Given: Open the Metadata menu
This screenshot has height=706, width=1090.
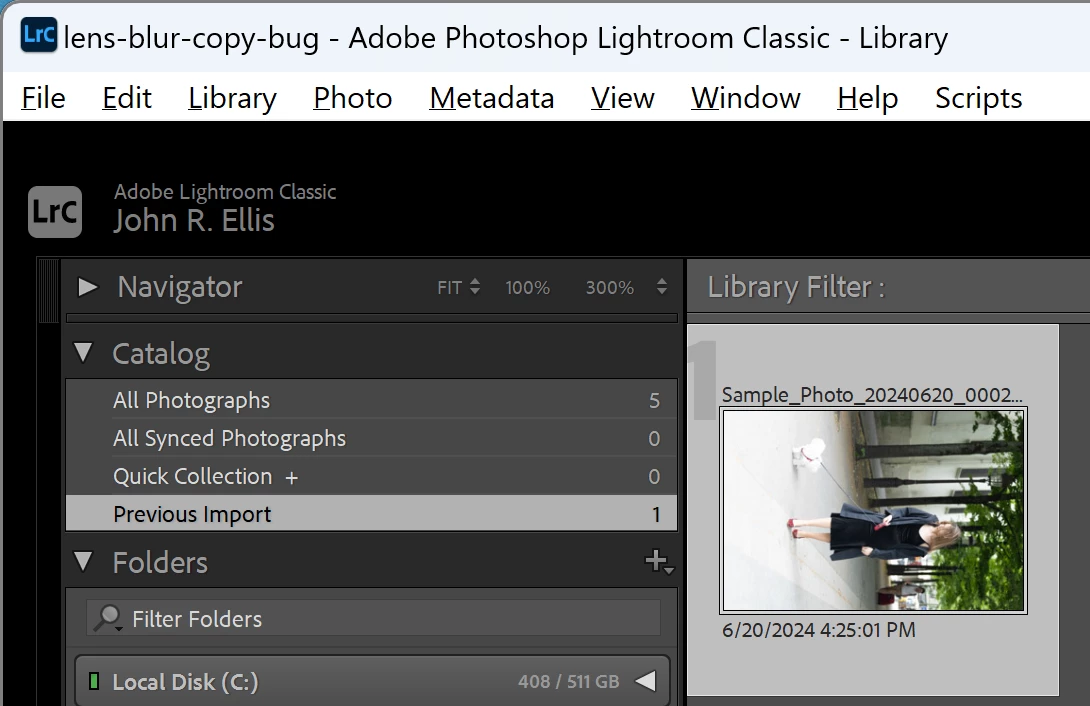Looking at the screenshot, I should (x=491, y=98).
